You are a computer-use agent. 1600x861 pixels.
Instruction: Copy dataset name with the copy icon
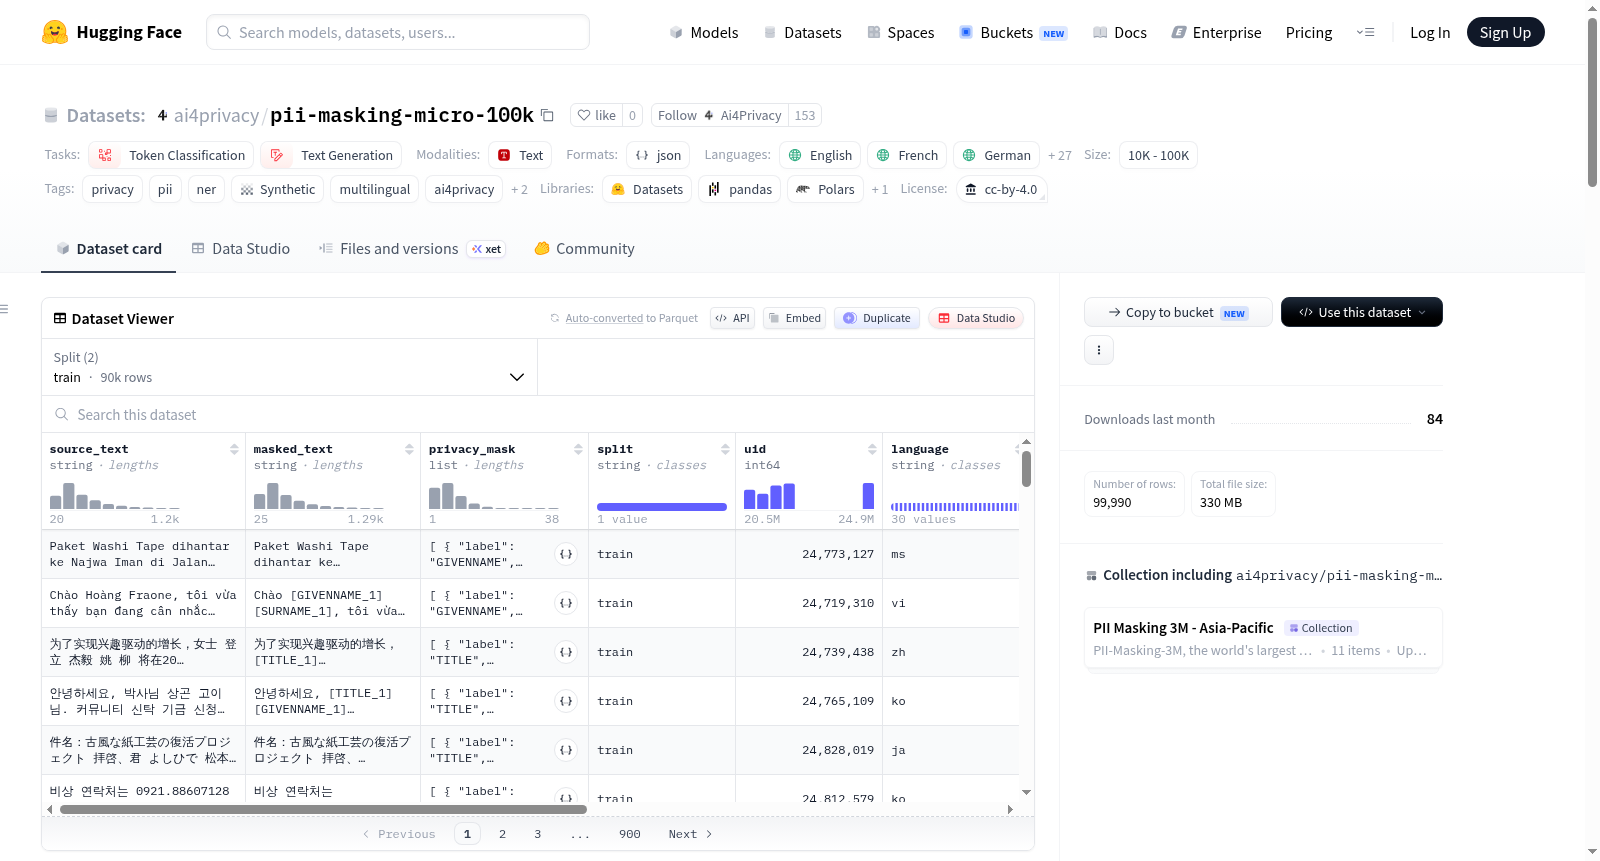547,115
